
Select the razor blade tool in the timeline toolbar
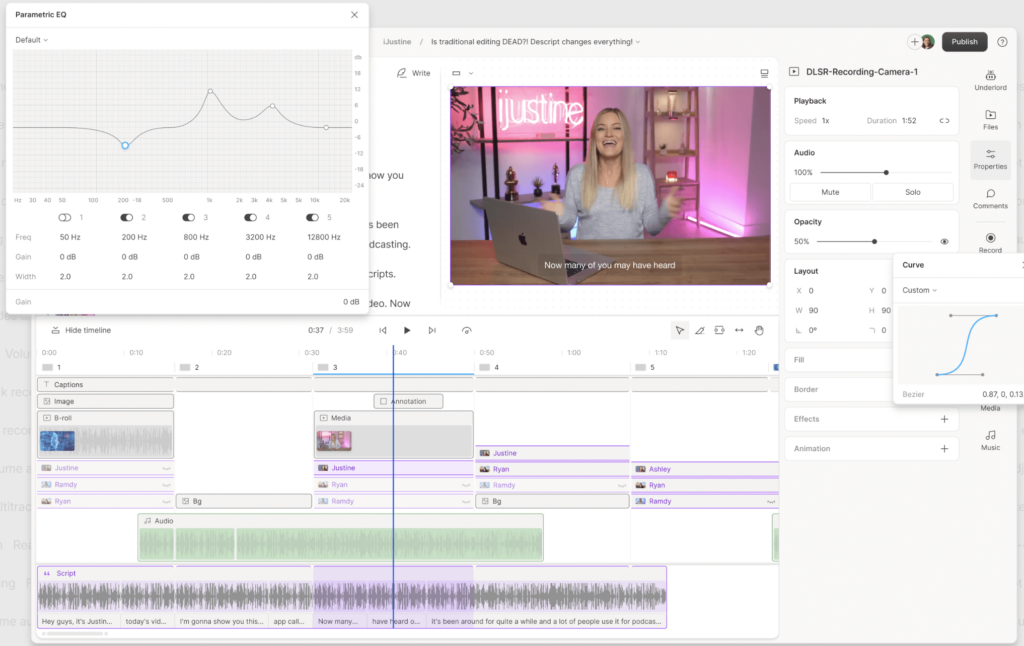point(699,330)
